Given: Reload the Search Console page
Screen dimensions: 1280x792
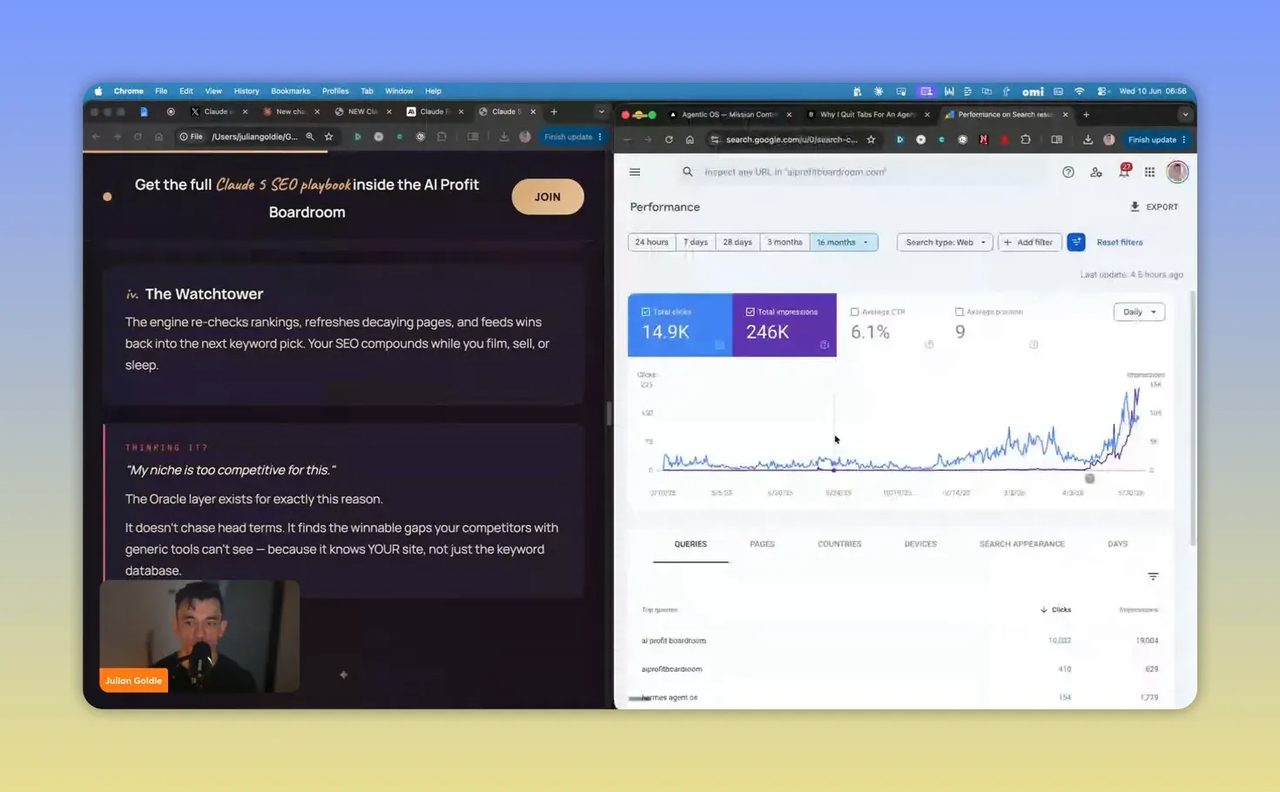Looking at the screenshot, I should click(x=669, y=139).
